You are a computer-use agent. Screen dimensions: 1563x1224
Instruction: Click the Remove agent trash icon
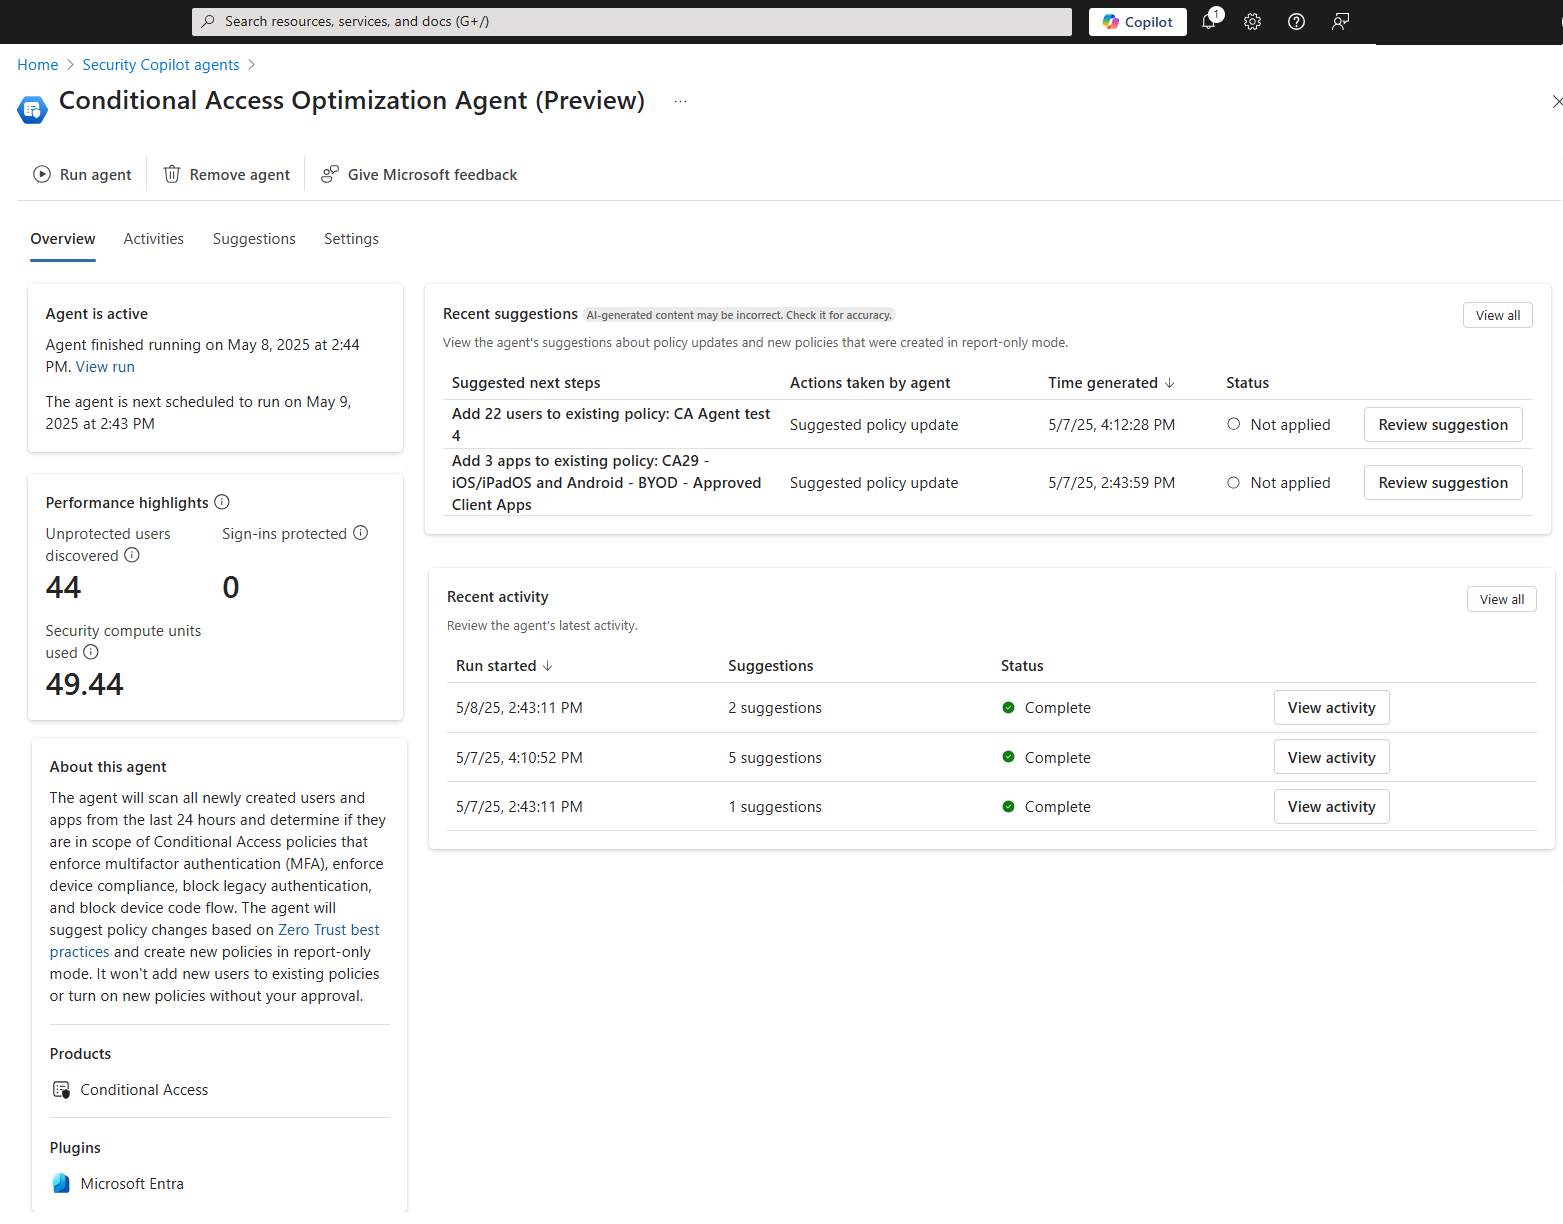172,174
